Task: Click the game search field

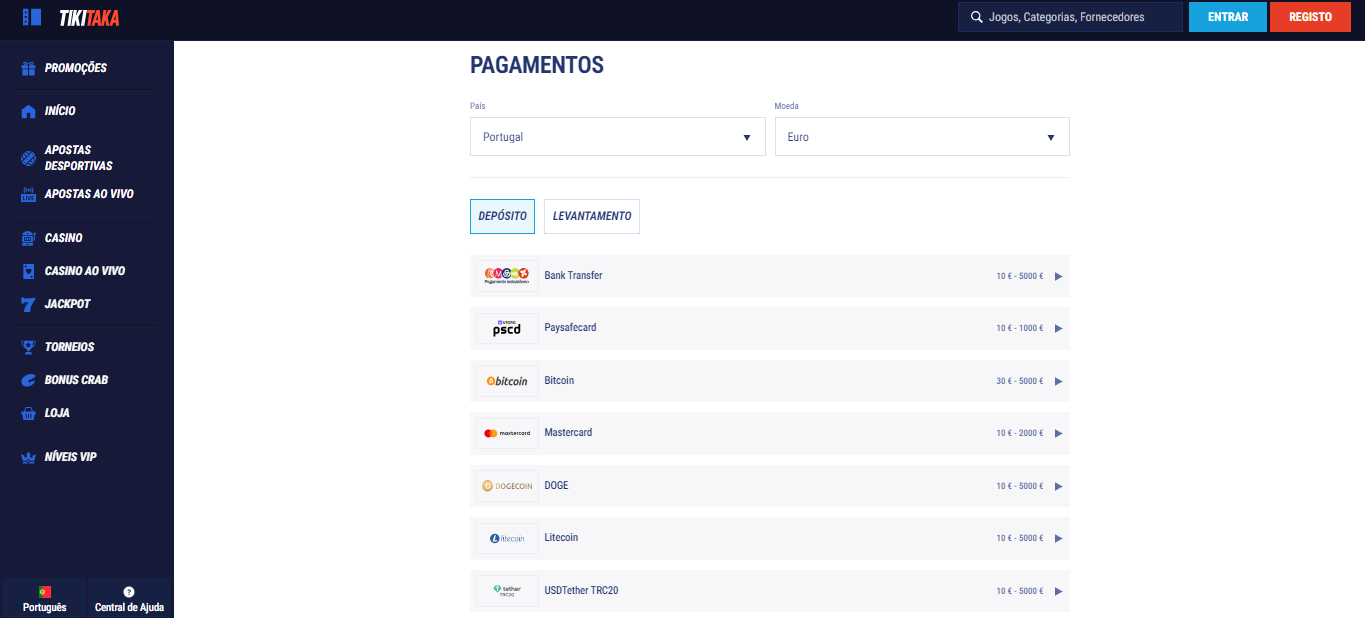Action: tap(1069, 17)
